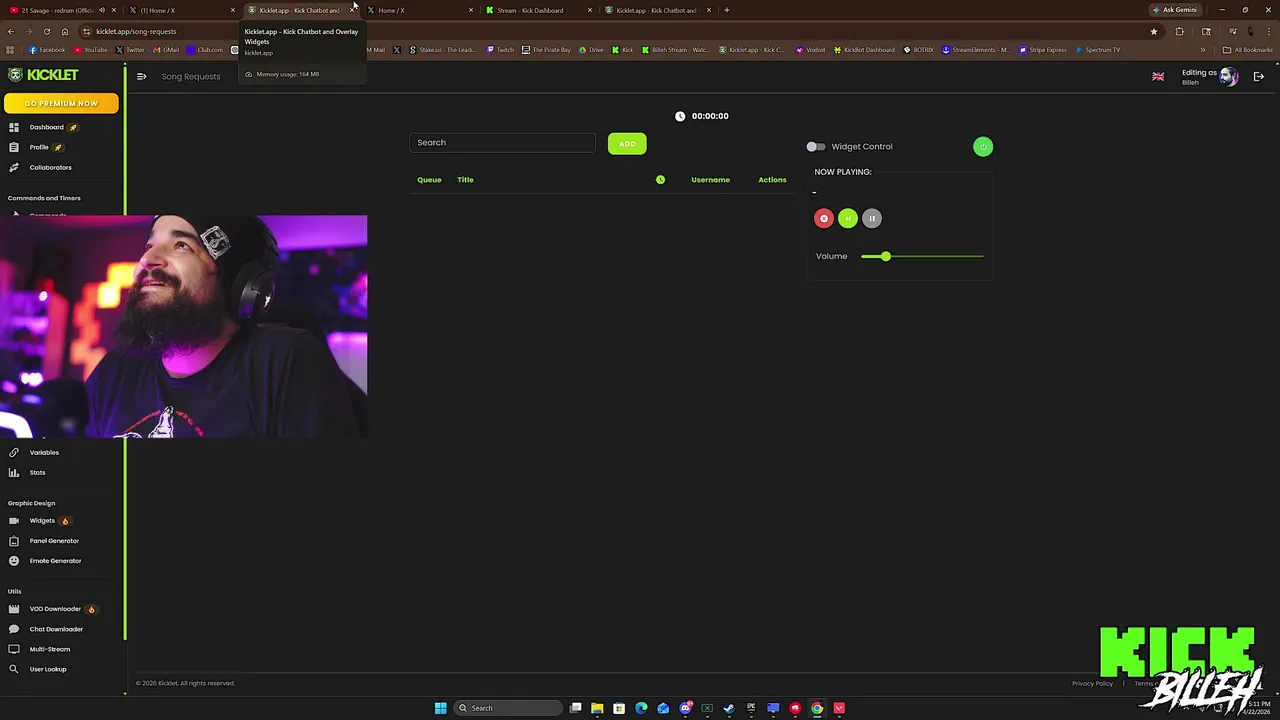Click the green power button beside Widget Control
1280x720 pixels.
point(983,147)
